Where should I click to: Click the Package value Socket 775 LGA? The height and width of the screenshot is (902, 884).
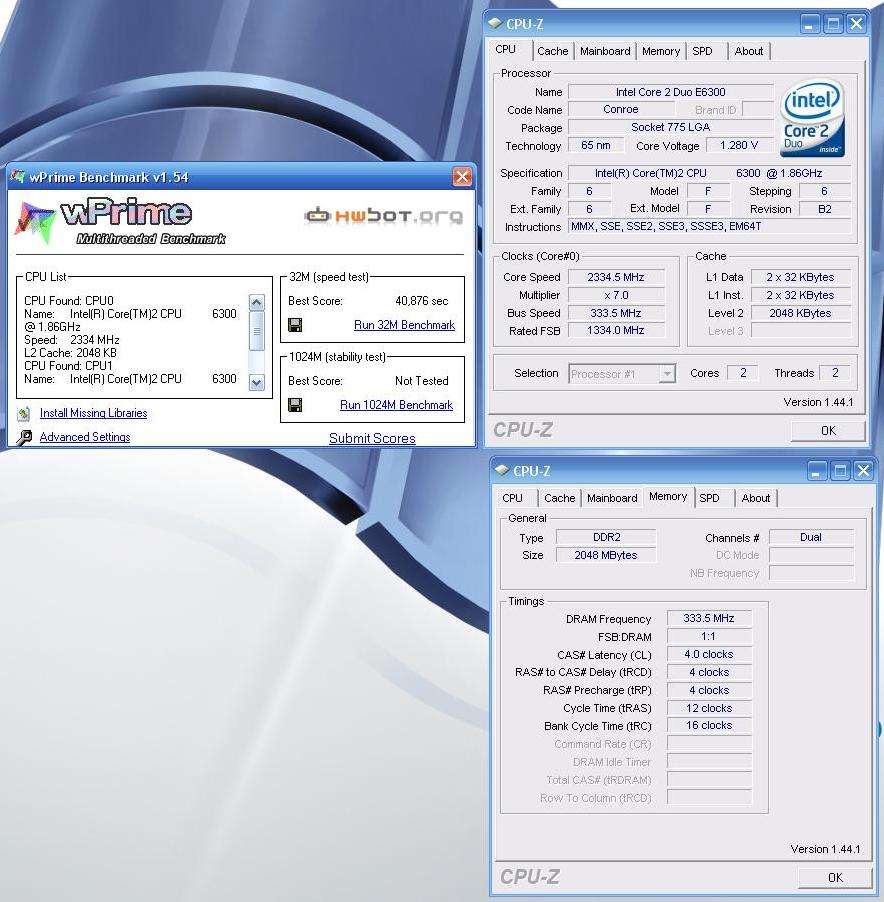(671, 127)
